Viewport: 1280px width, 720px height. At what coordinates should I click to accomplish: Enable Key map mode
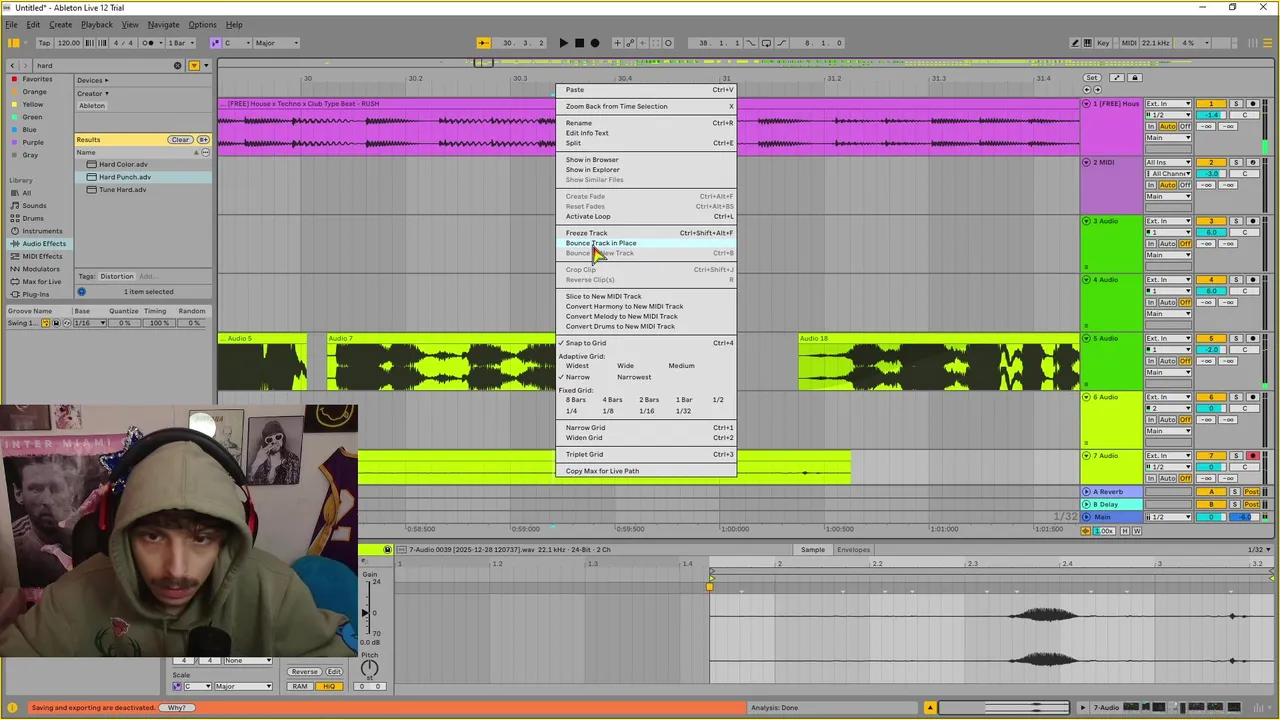pos(1103,43)
